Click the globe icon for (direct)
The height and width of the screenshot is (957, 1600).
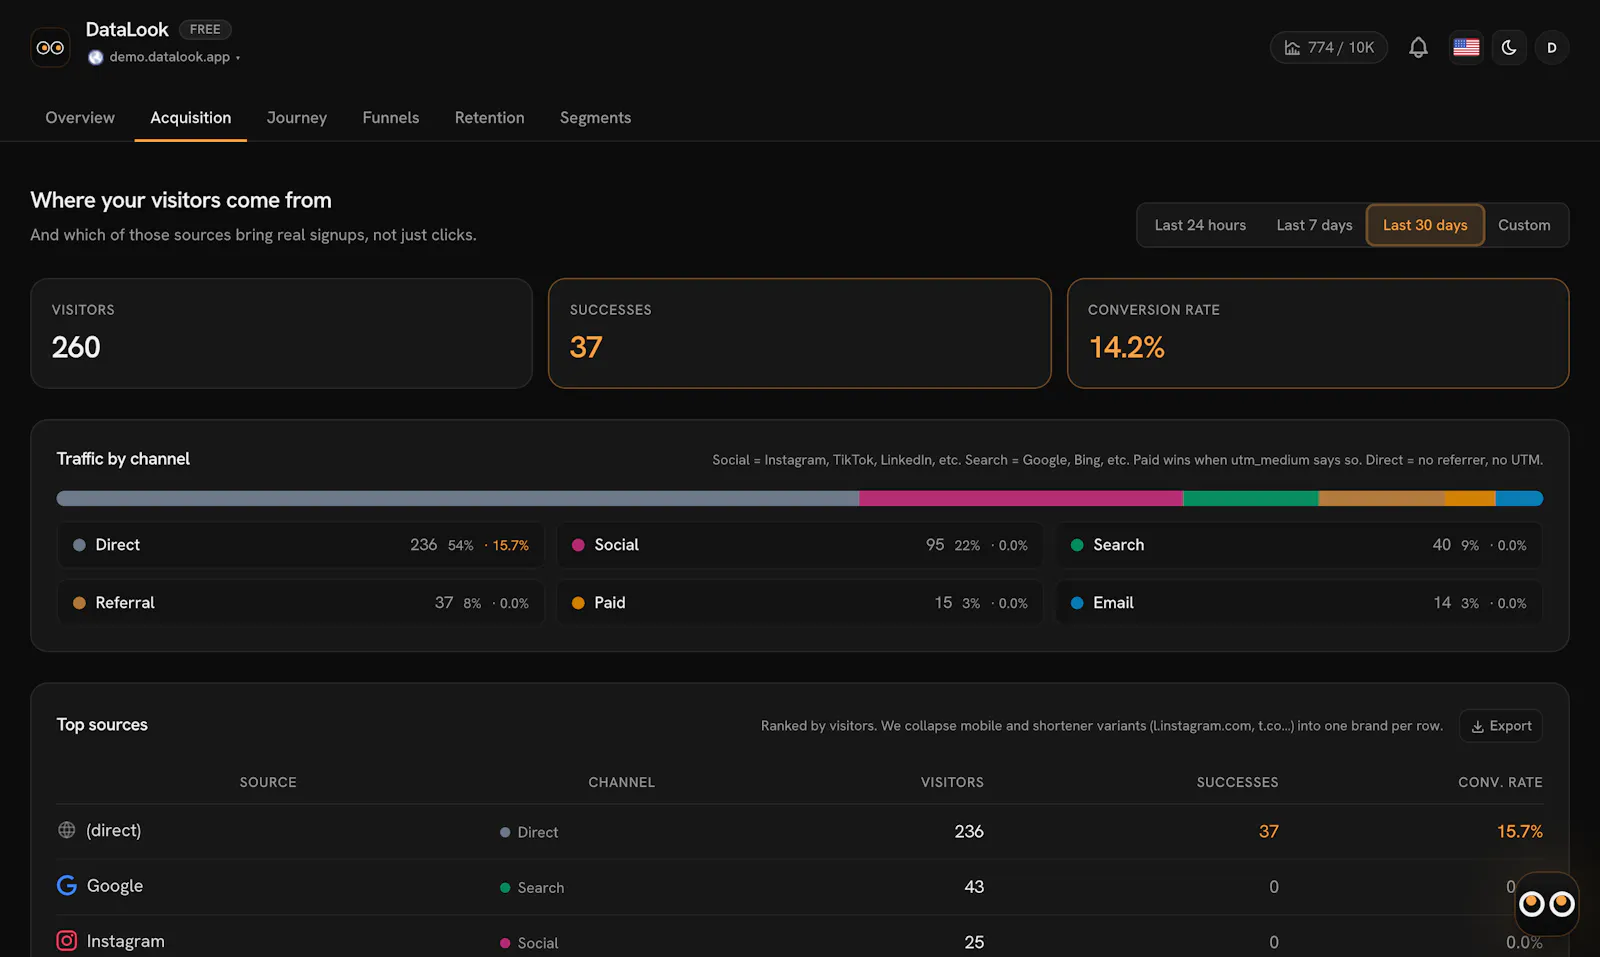pyautogui.click(x=67, y=830)
